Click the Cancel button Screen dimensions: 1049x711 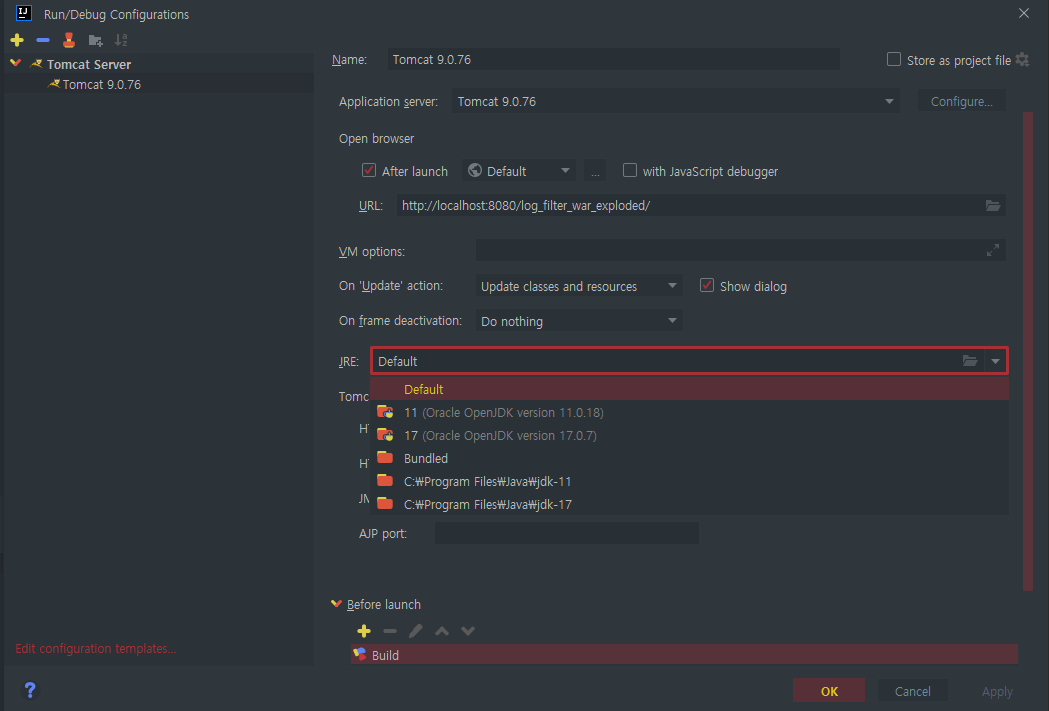pyautogui.click(x=913, y=691)
